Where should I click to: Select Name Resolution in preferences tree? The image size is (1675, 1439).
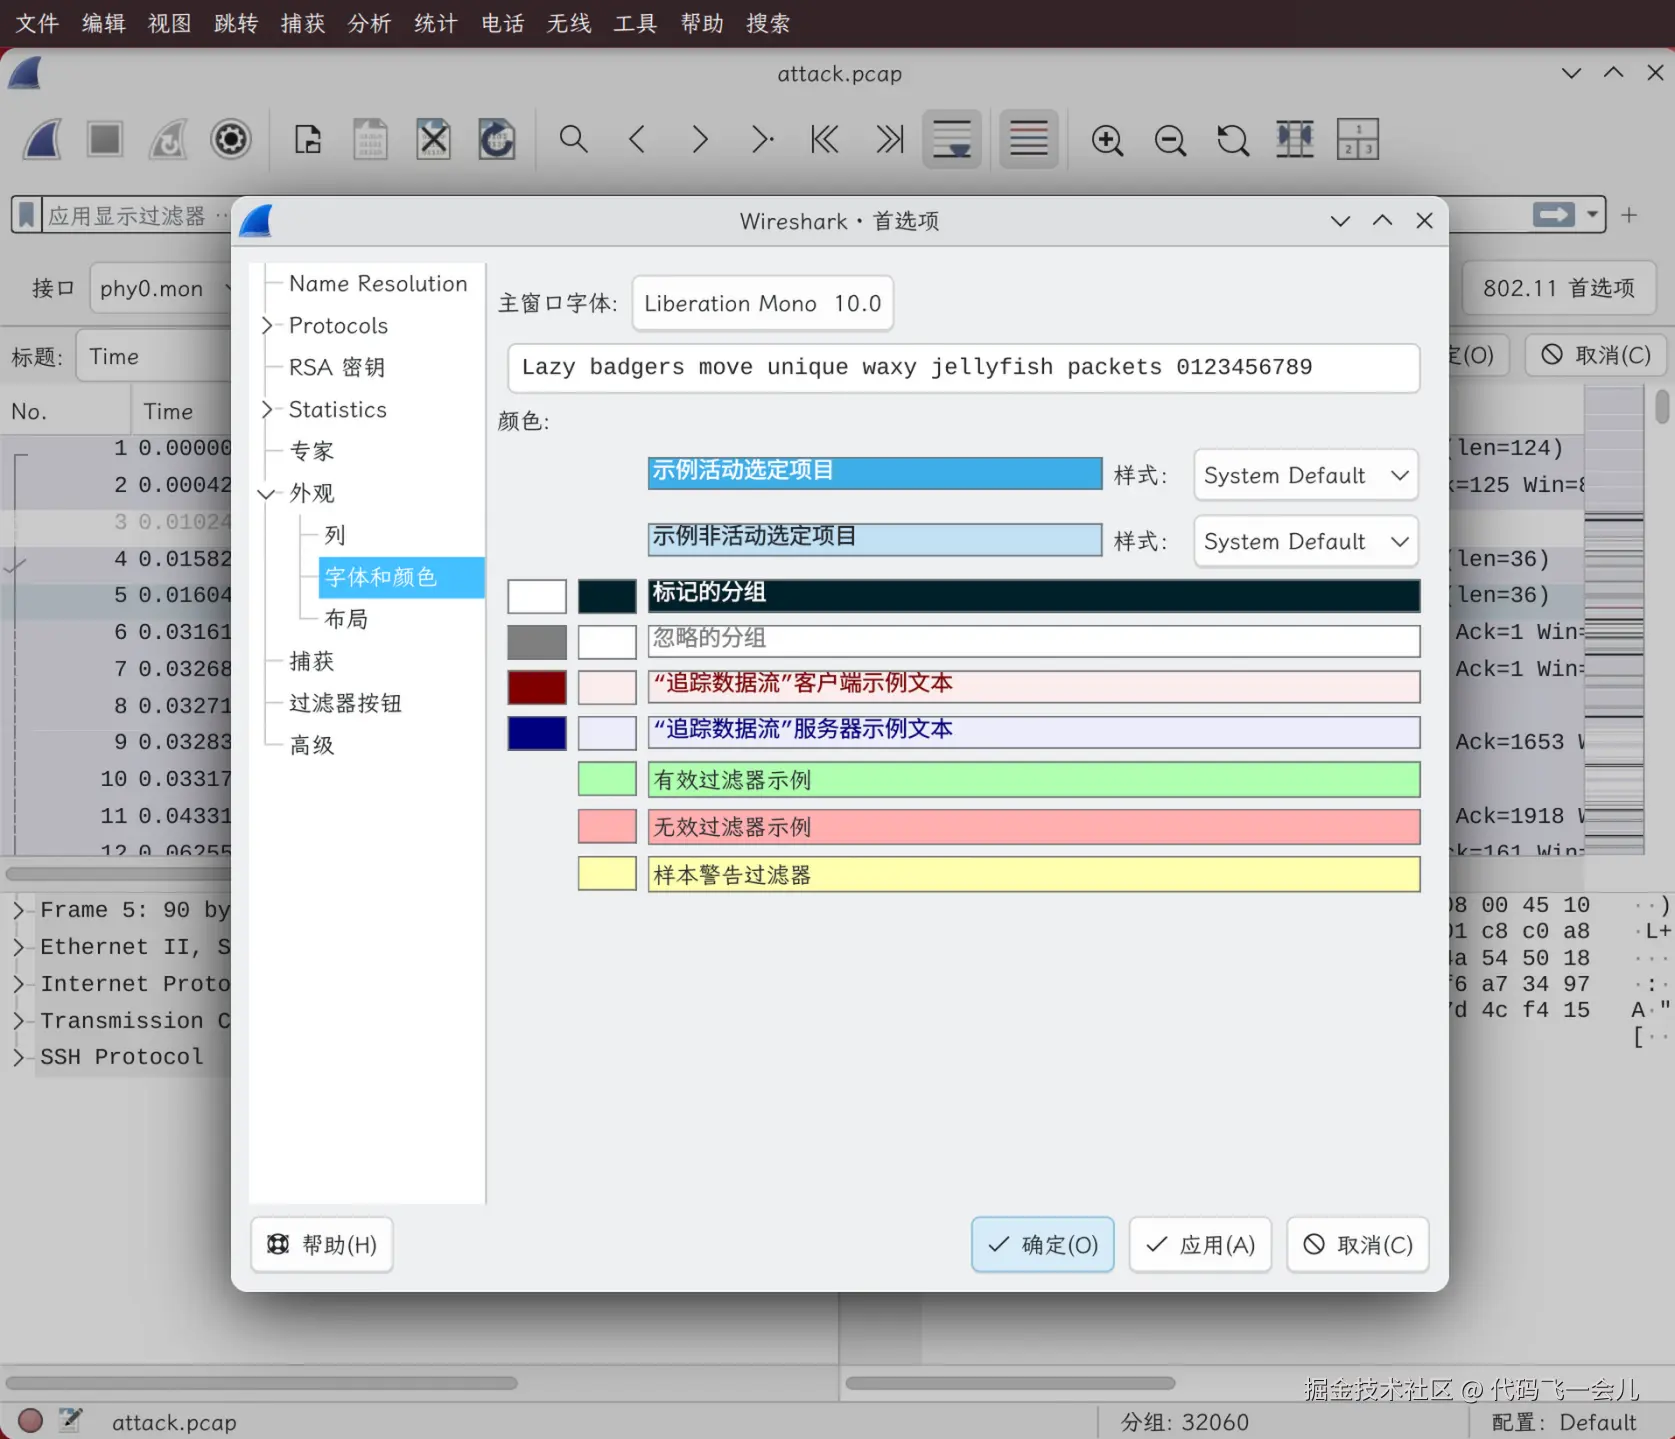378,284
